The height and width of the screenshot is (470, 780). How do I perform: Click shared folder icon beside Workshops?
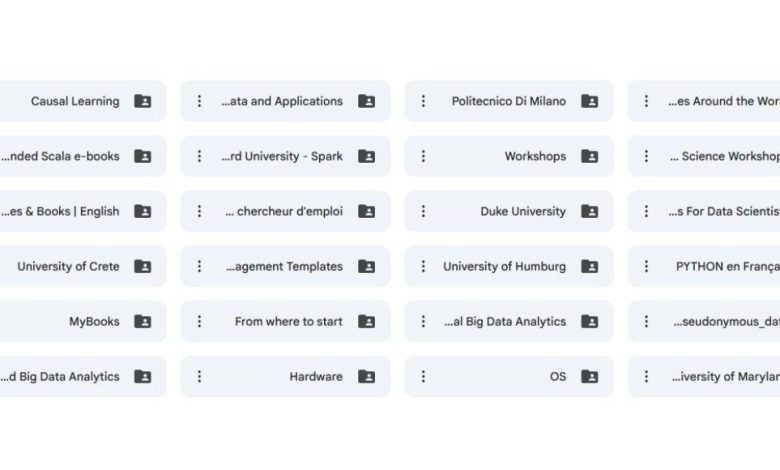click(590, 156)
